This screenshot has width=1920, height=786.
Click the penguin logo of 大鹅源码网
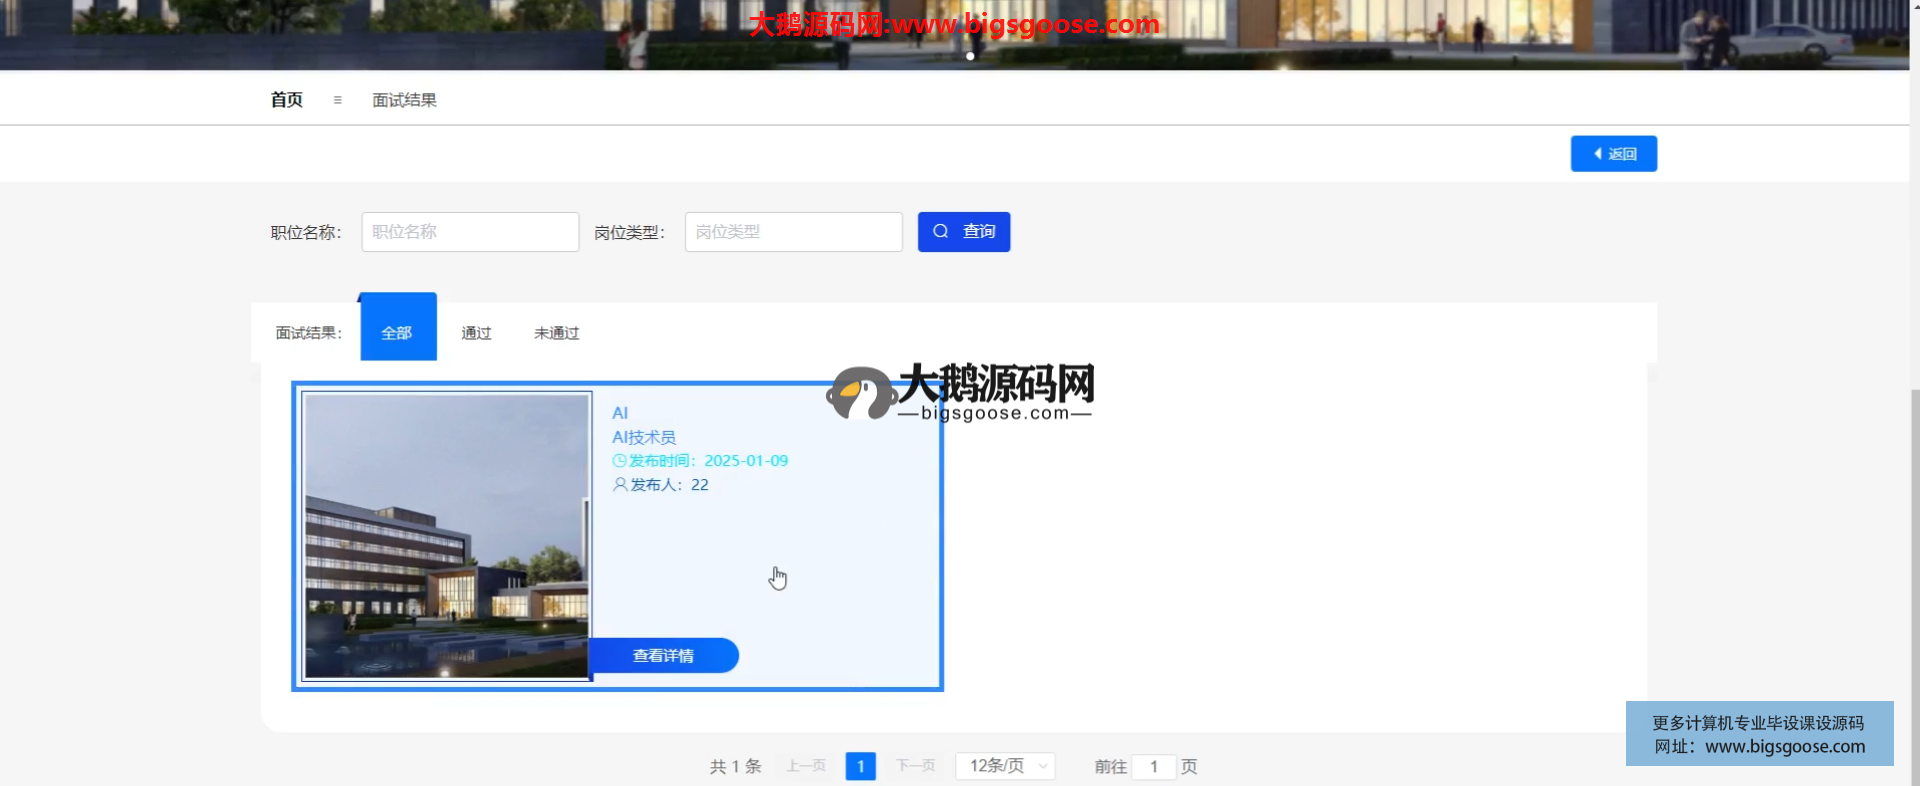pos(860,393)
